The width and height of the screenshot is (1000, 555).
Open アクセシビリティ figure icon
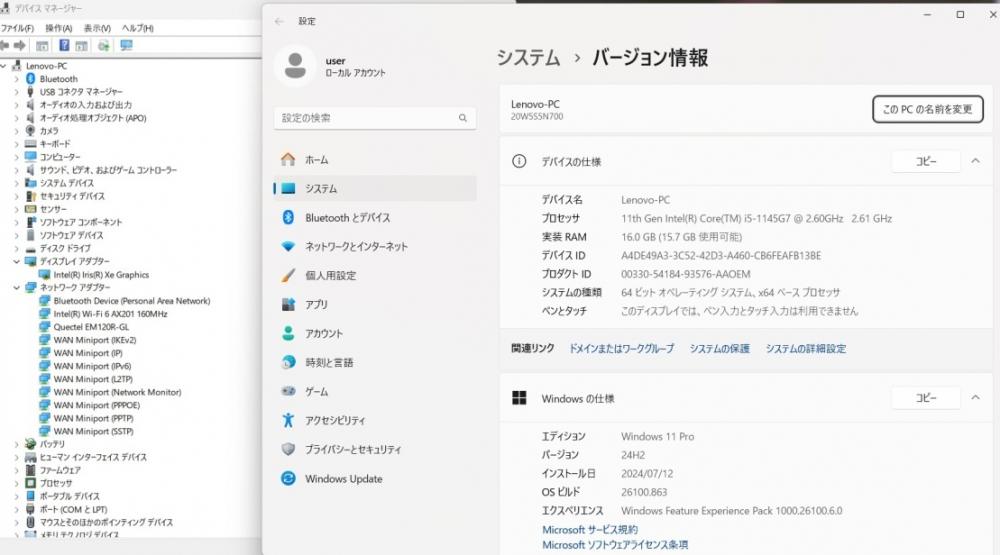(x=288, y=420)
